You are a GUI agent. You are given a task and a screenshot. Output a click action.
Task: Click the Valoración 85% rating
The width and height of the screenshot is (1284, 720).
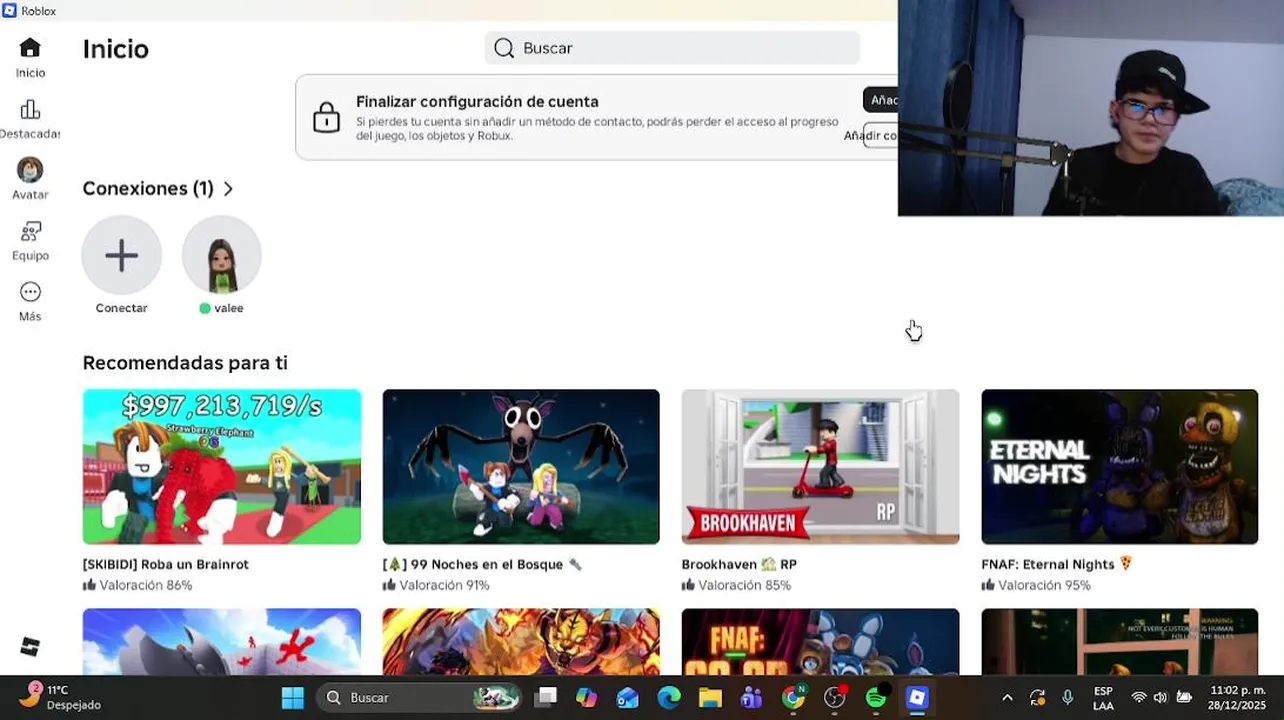[736, 585]
